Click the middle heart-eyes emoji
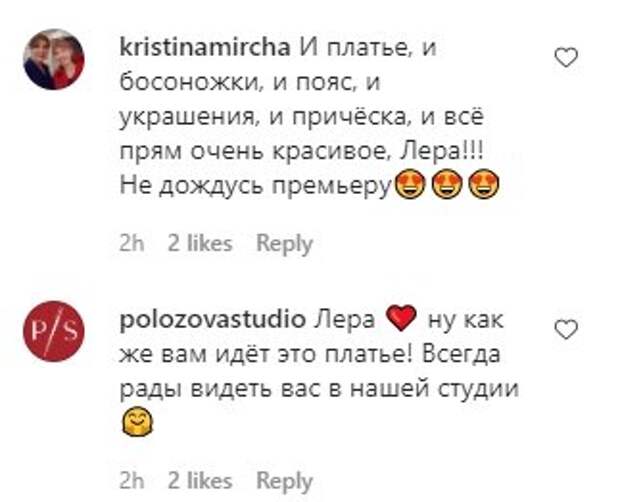Screen dimensions: 620x502 (447, 184)
